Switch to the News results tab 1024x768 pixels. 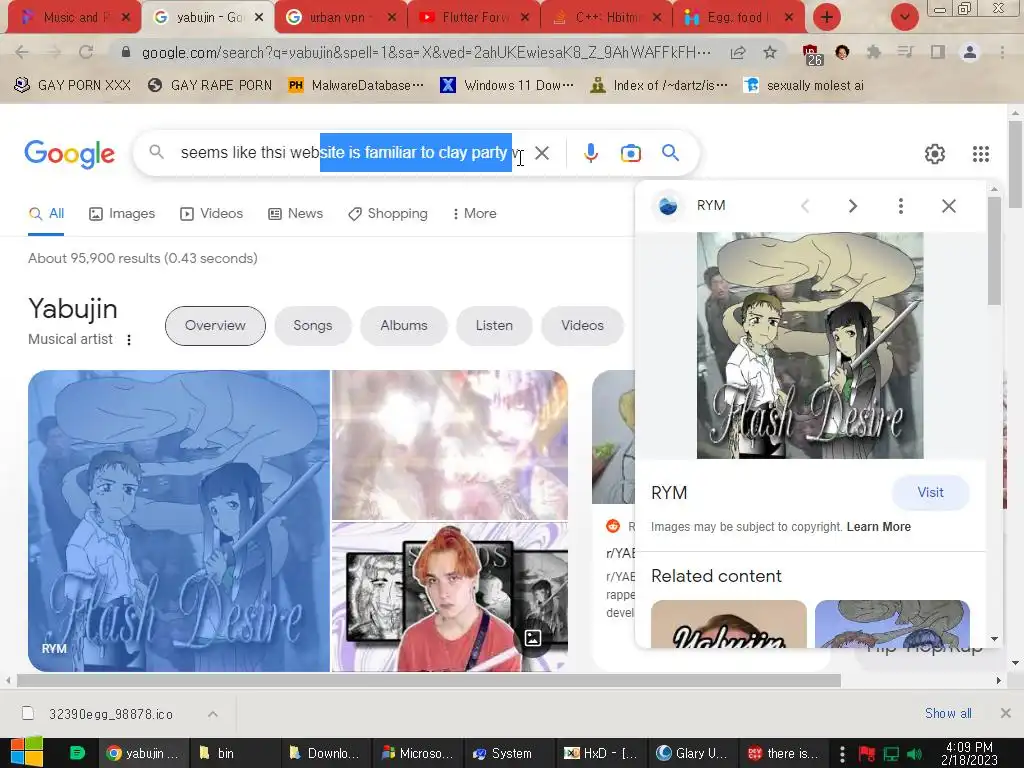pos(296,214)
